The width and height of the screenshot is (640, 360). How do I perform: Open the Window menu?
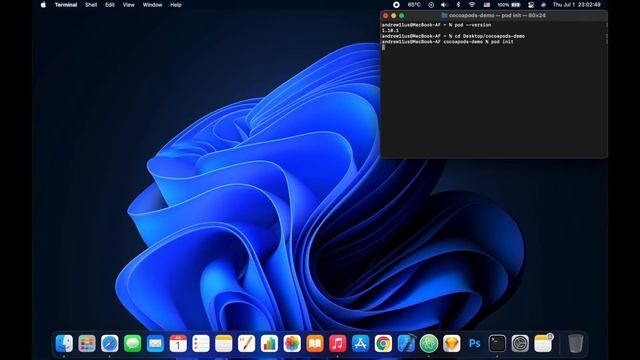(x=152, y=5)
